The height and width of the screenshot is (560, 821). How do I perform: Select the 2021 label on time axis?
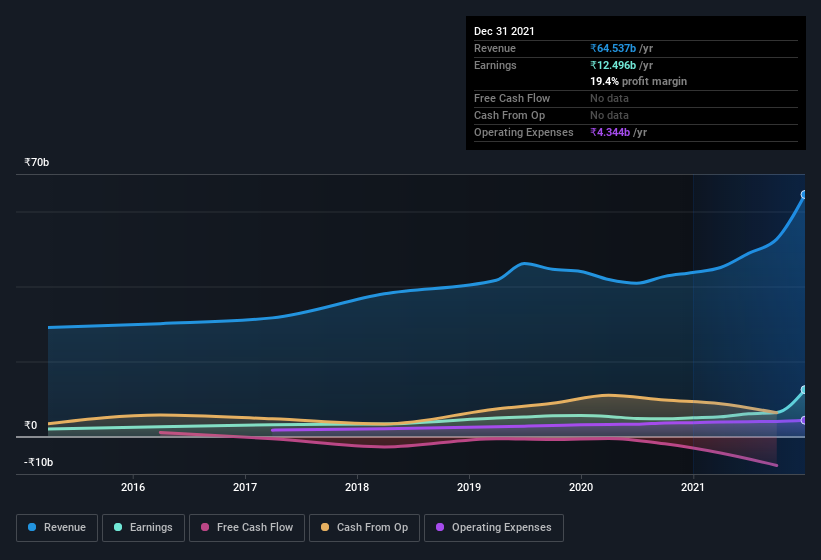coord(693,487)
